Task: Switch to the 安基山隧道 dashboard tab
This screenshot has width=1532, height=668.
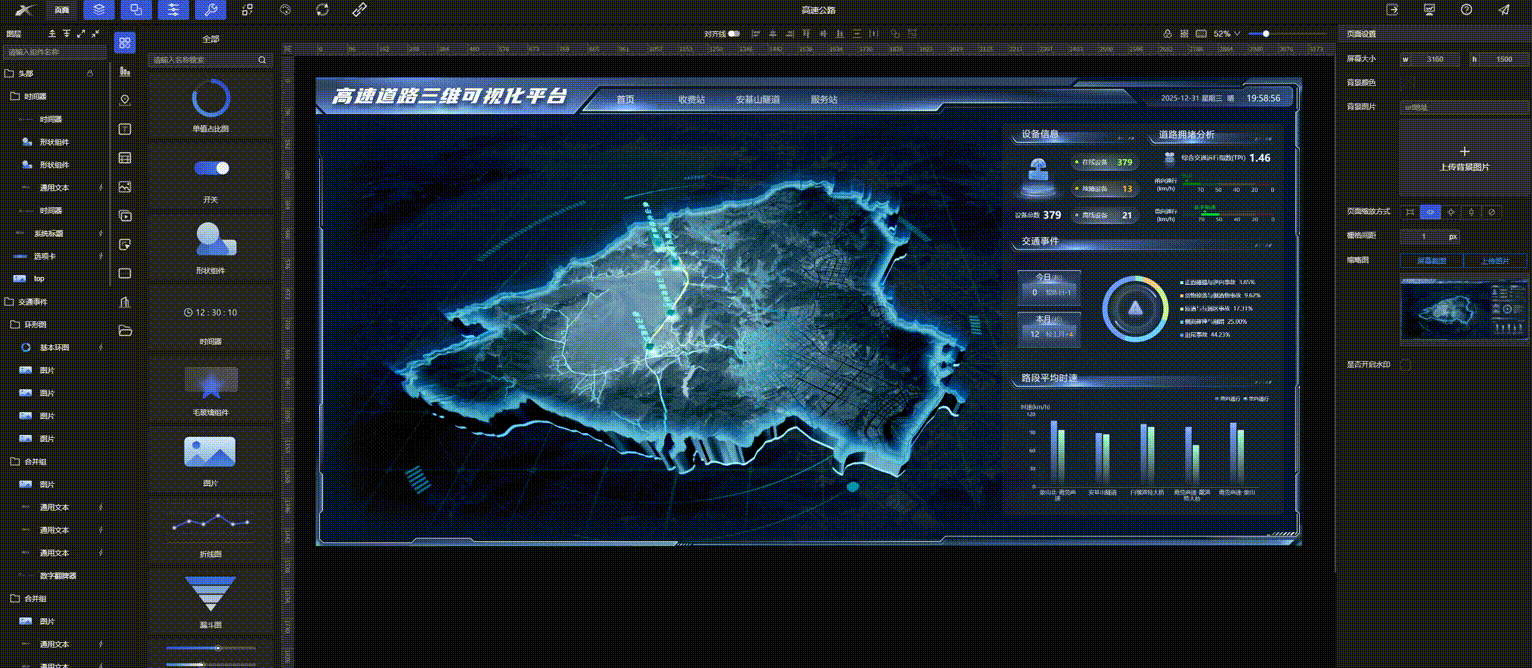Action: click(x=757, y=99)
